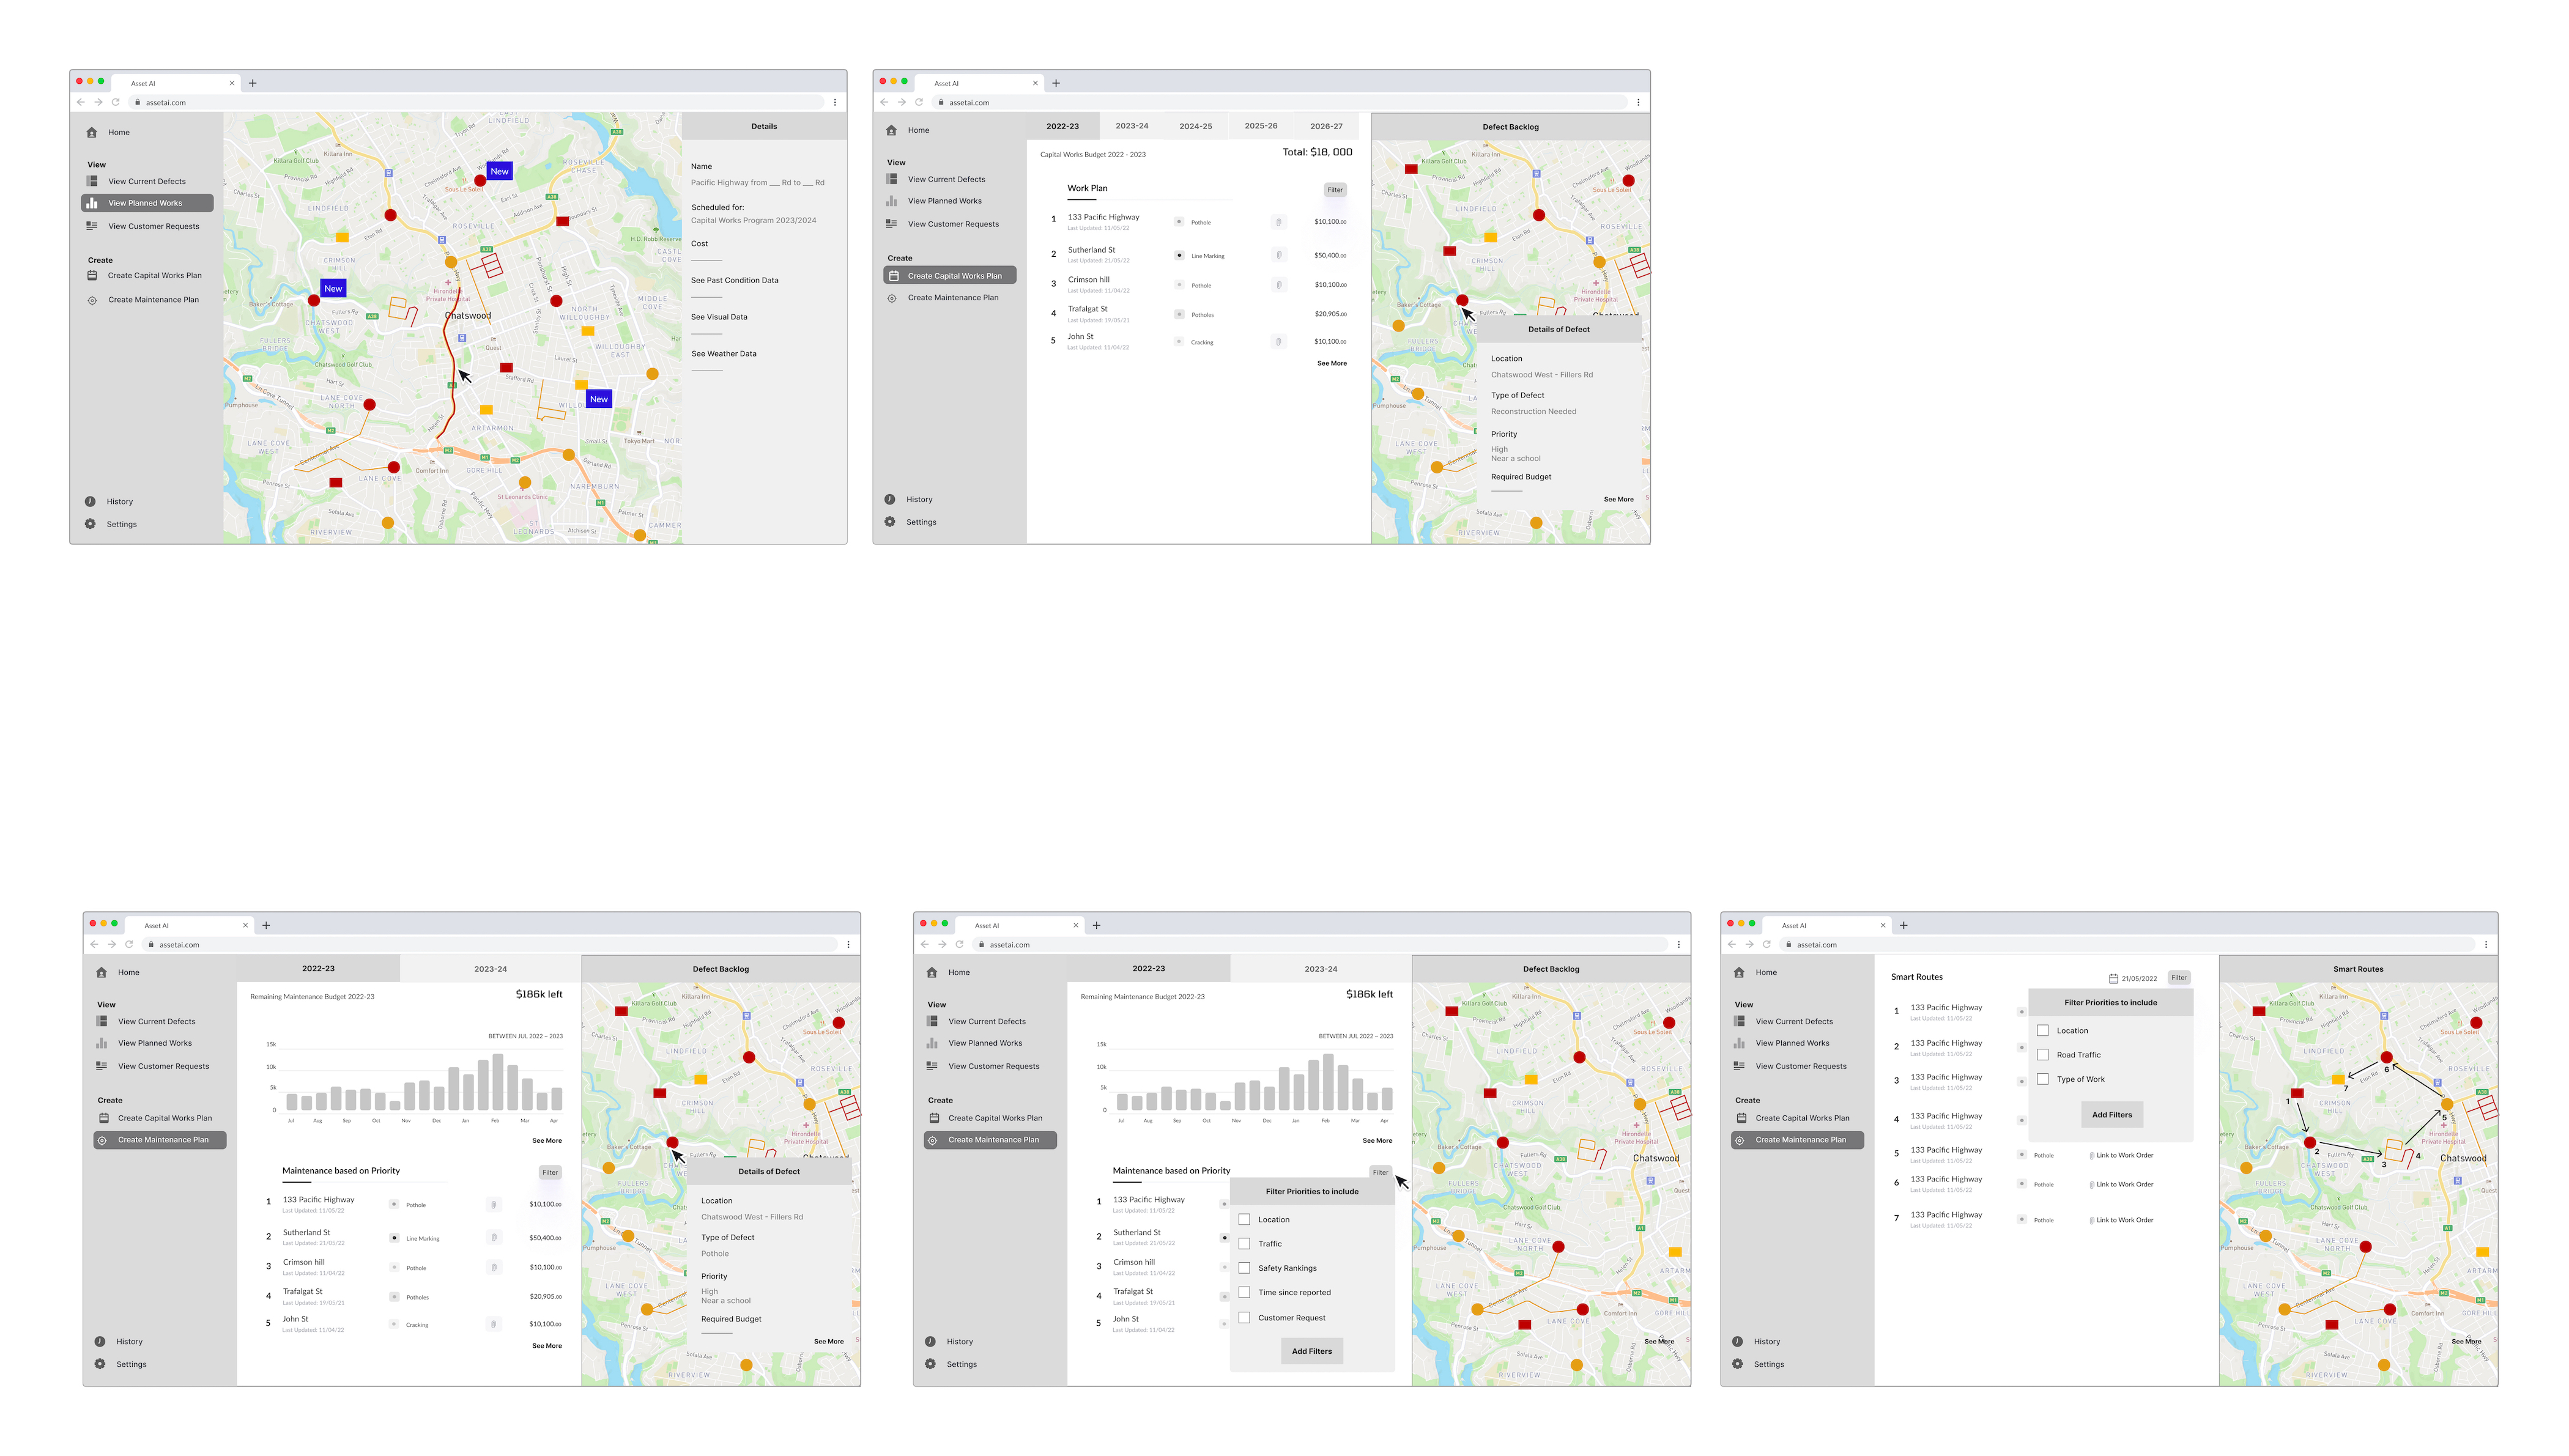Screen dimensions: 2569x1456
Task: Click John St attachment paperclip in Work Plan
Action: point(1278,342)
